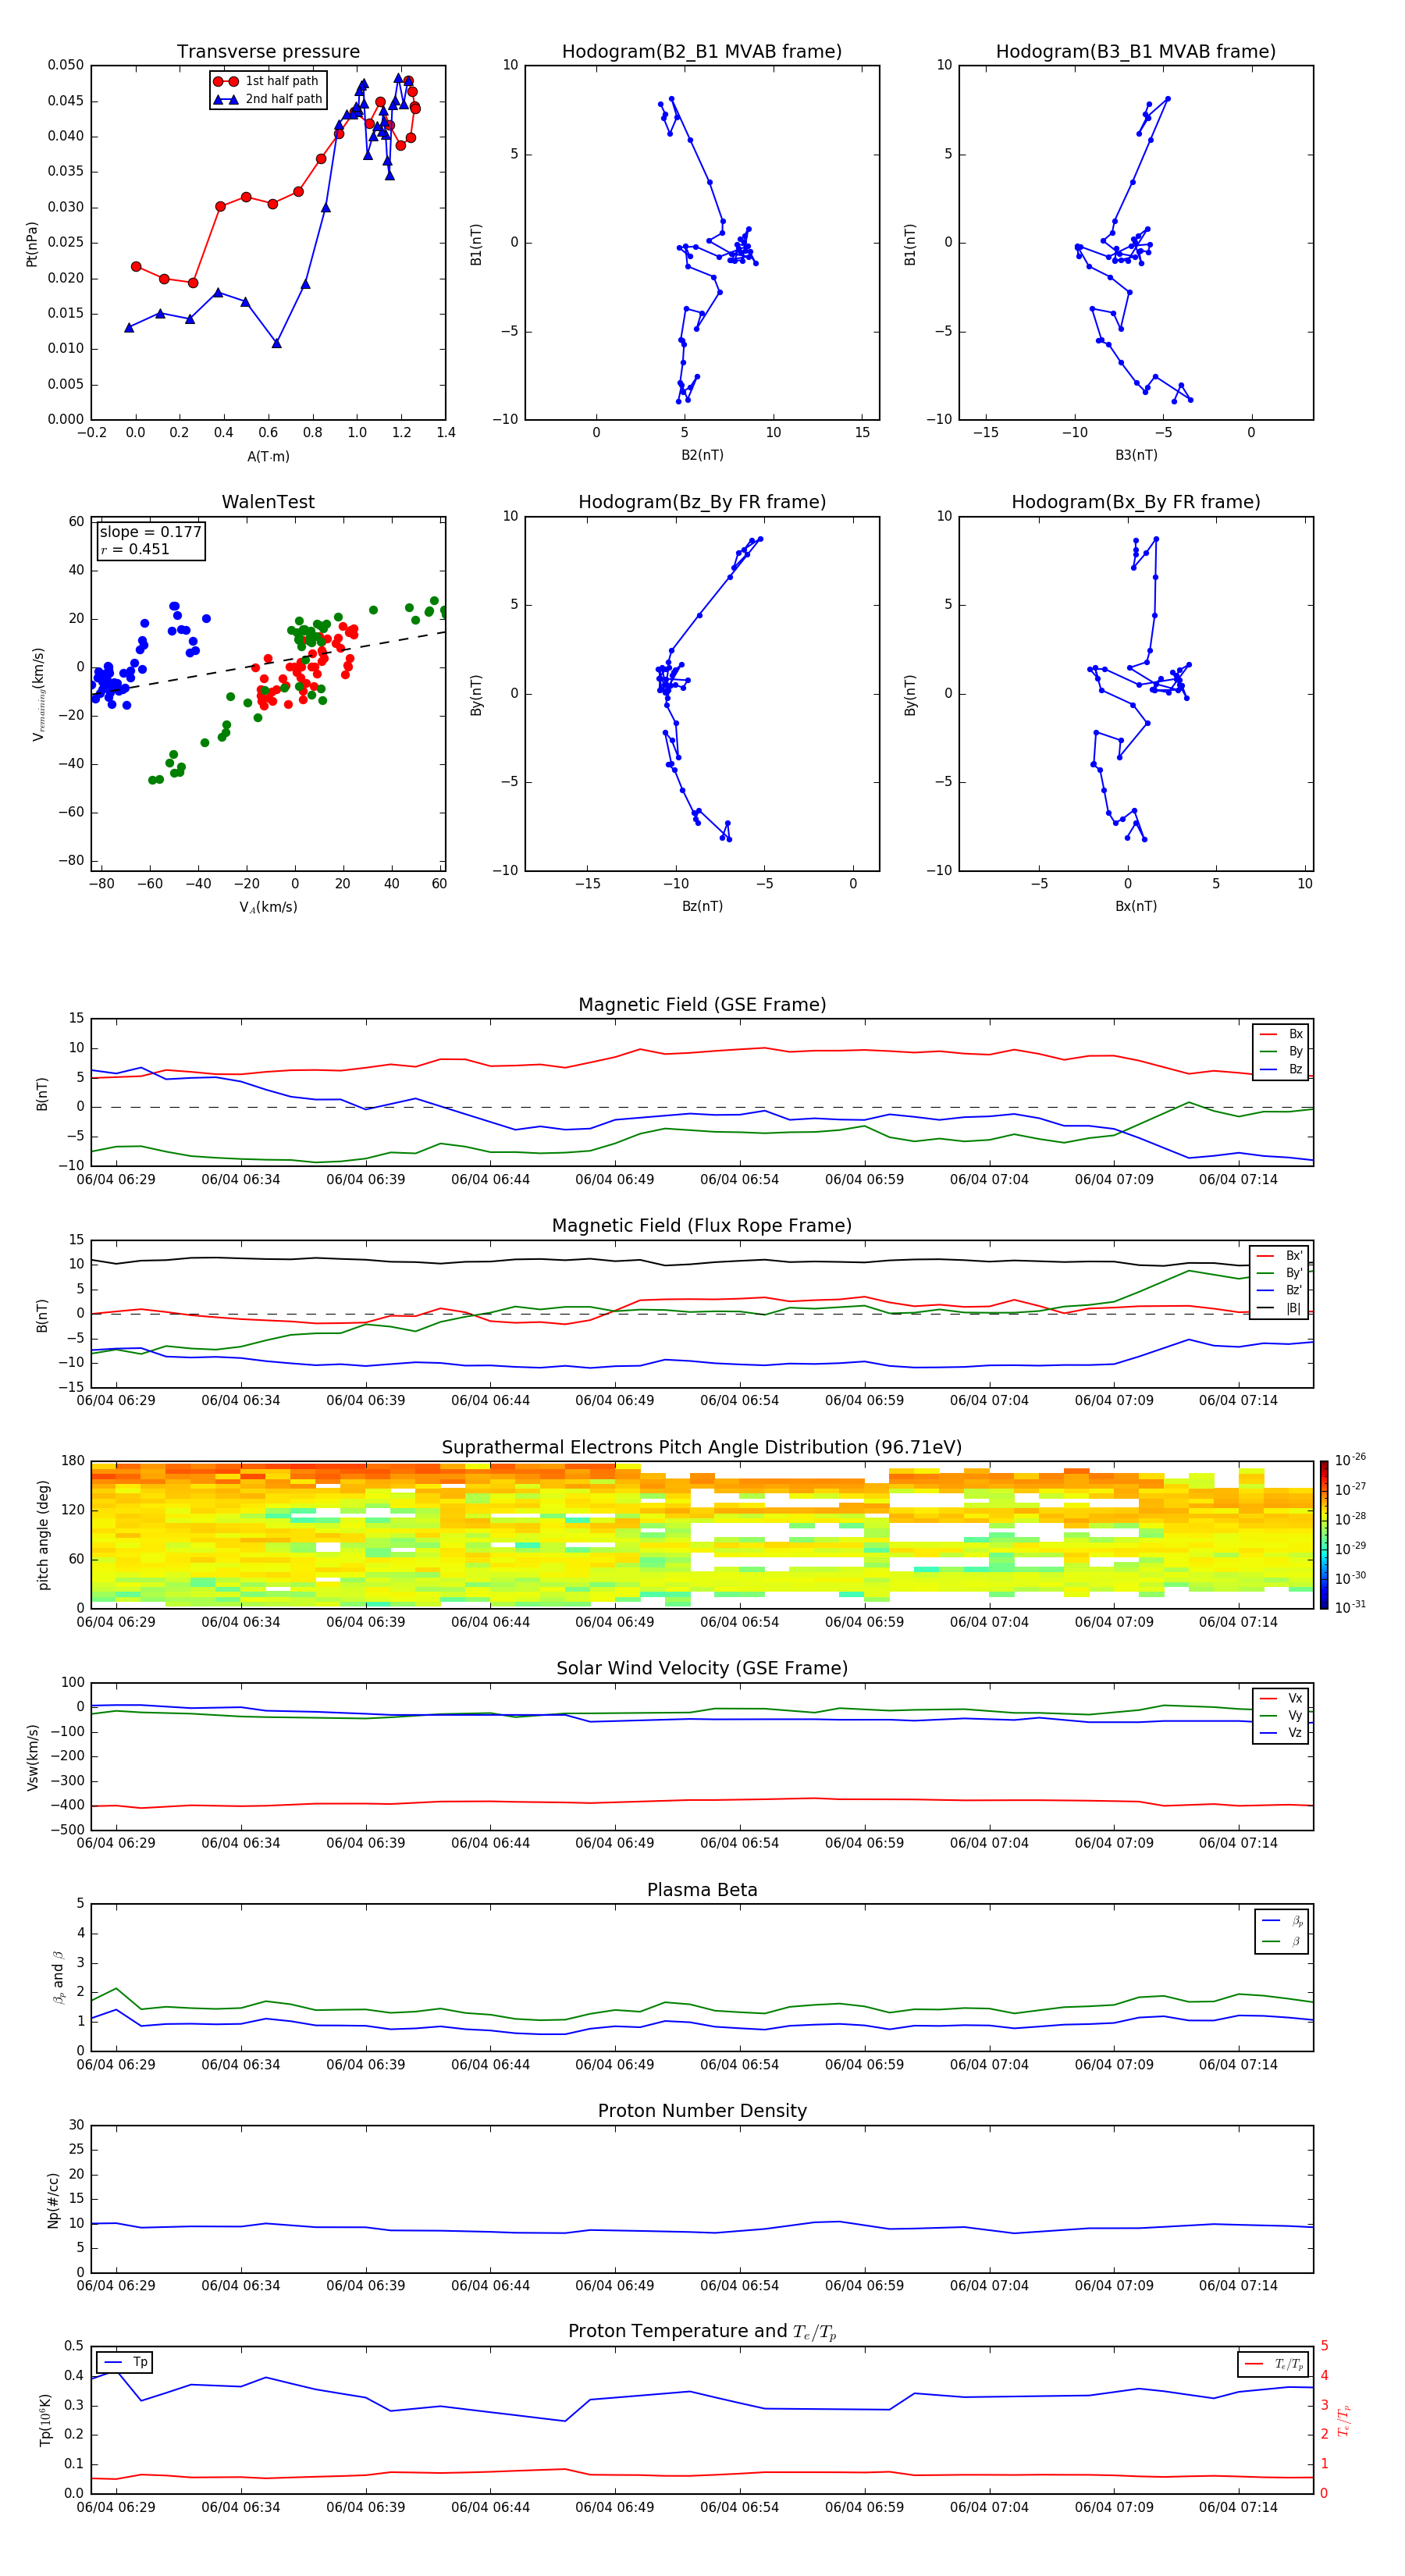Viewport: 1405px width, 2576px height.
Task: Click the "Vsw(km/s)" y-axis label
Action: [33, 1757]
